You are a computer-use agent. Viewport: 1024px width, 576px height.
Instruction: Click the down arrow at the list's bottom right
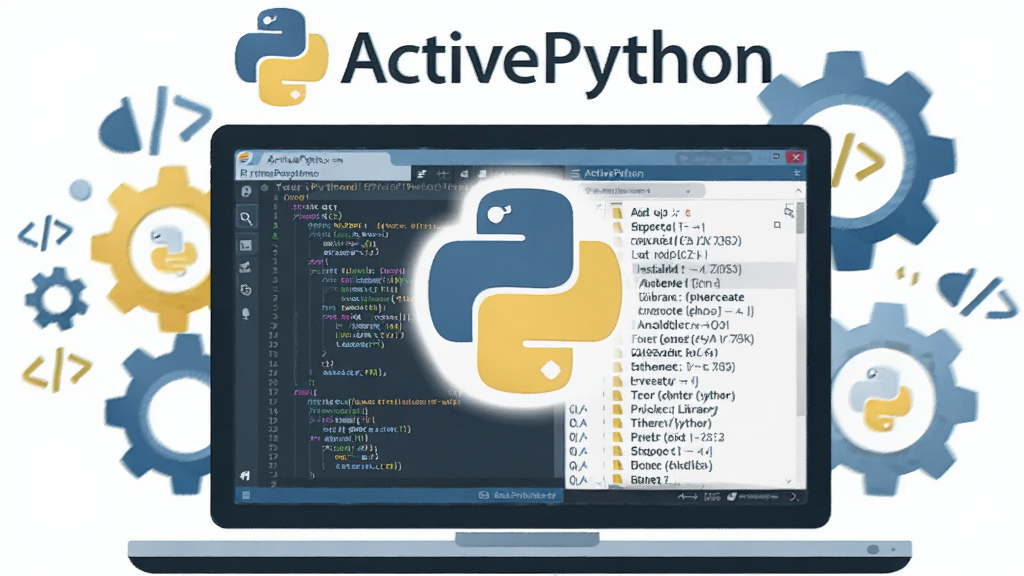pyautogui.click(x=789, y=481)
